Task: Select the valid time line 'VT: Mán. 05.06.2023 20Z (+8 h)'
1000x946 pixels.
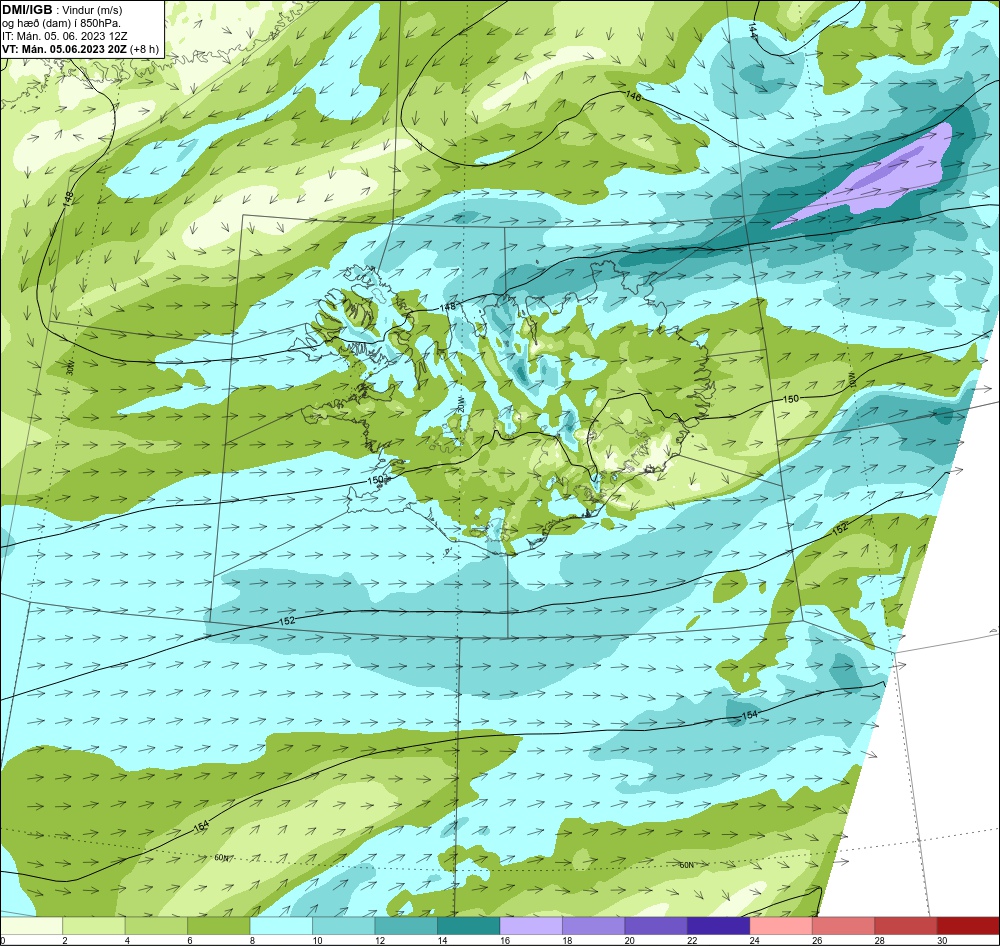Action: click(81, 49)
